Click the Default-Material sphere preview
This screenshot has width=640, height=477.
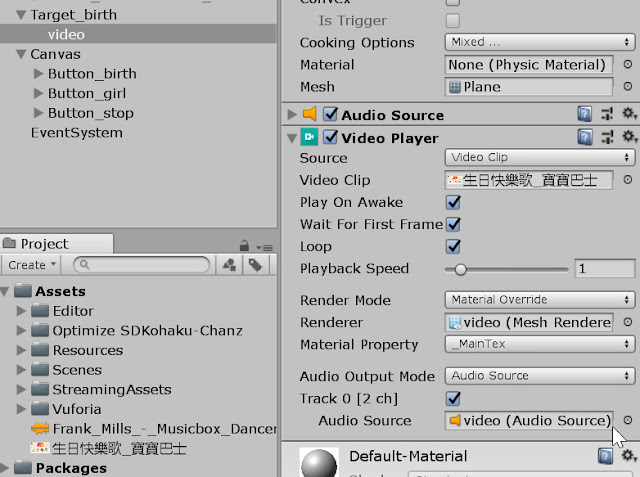[x=319, y=462]
